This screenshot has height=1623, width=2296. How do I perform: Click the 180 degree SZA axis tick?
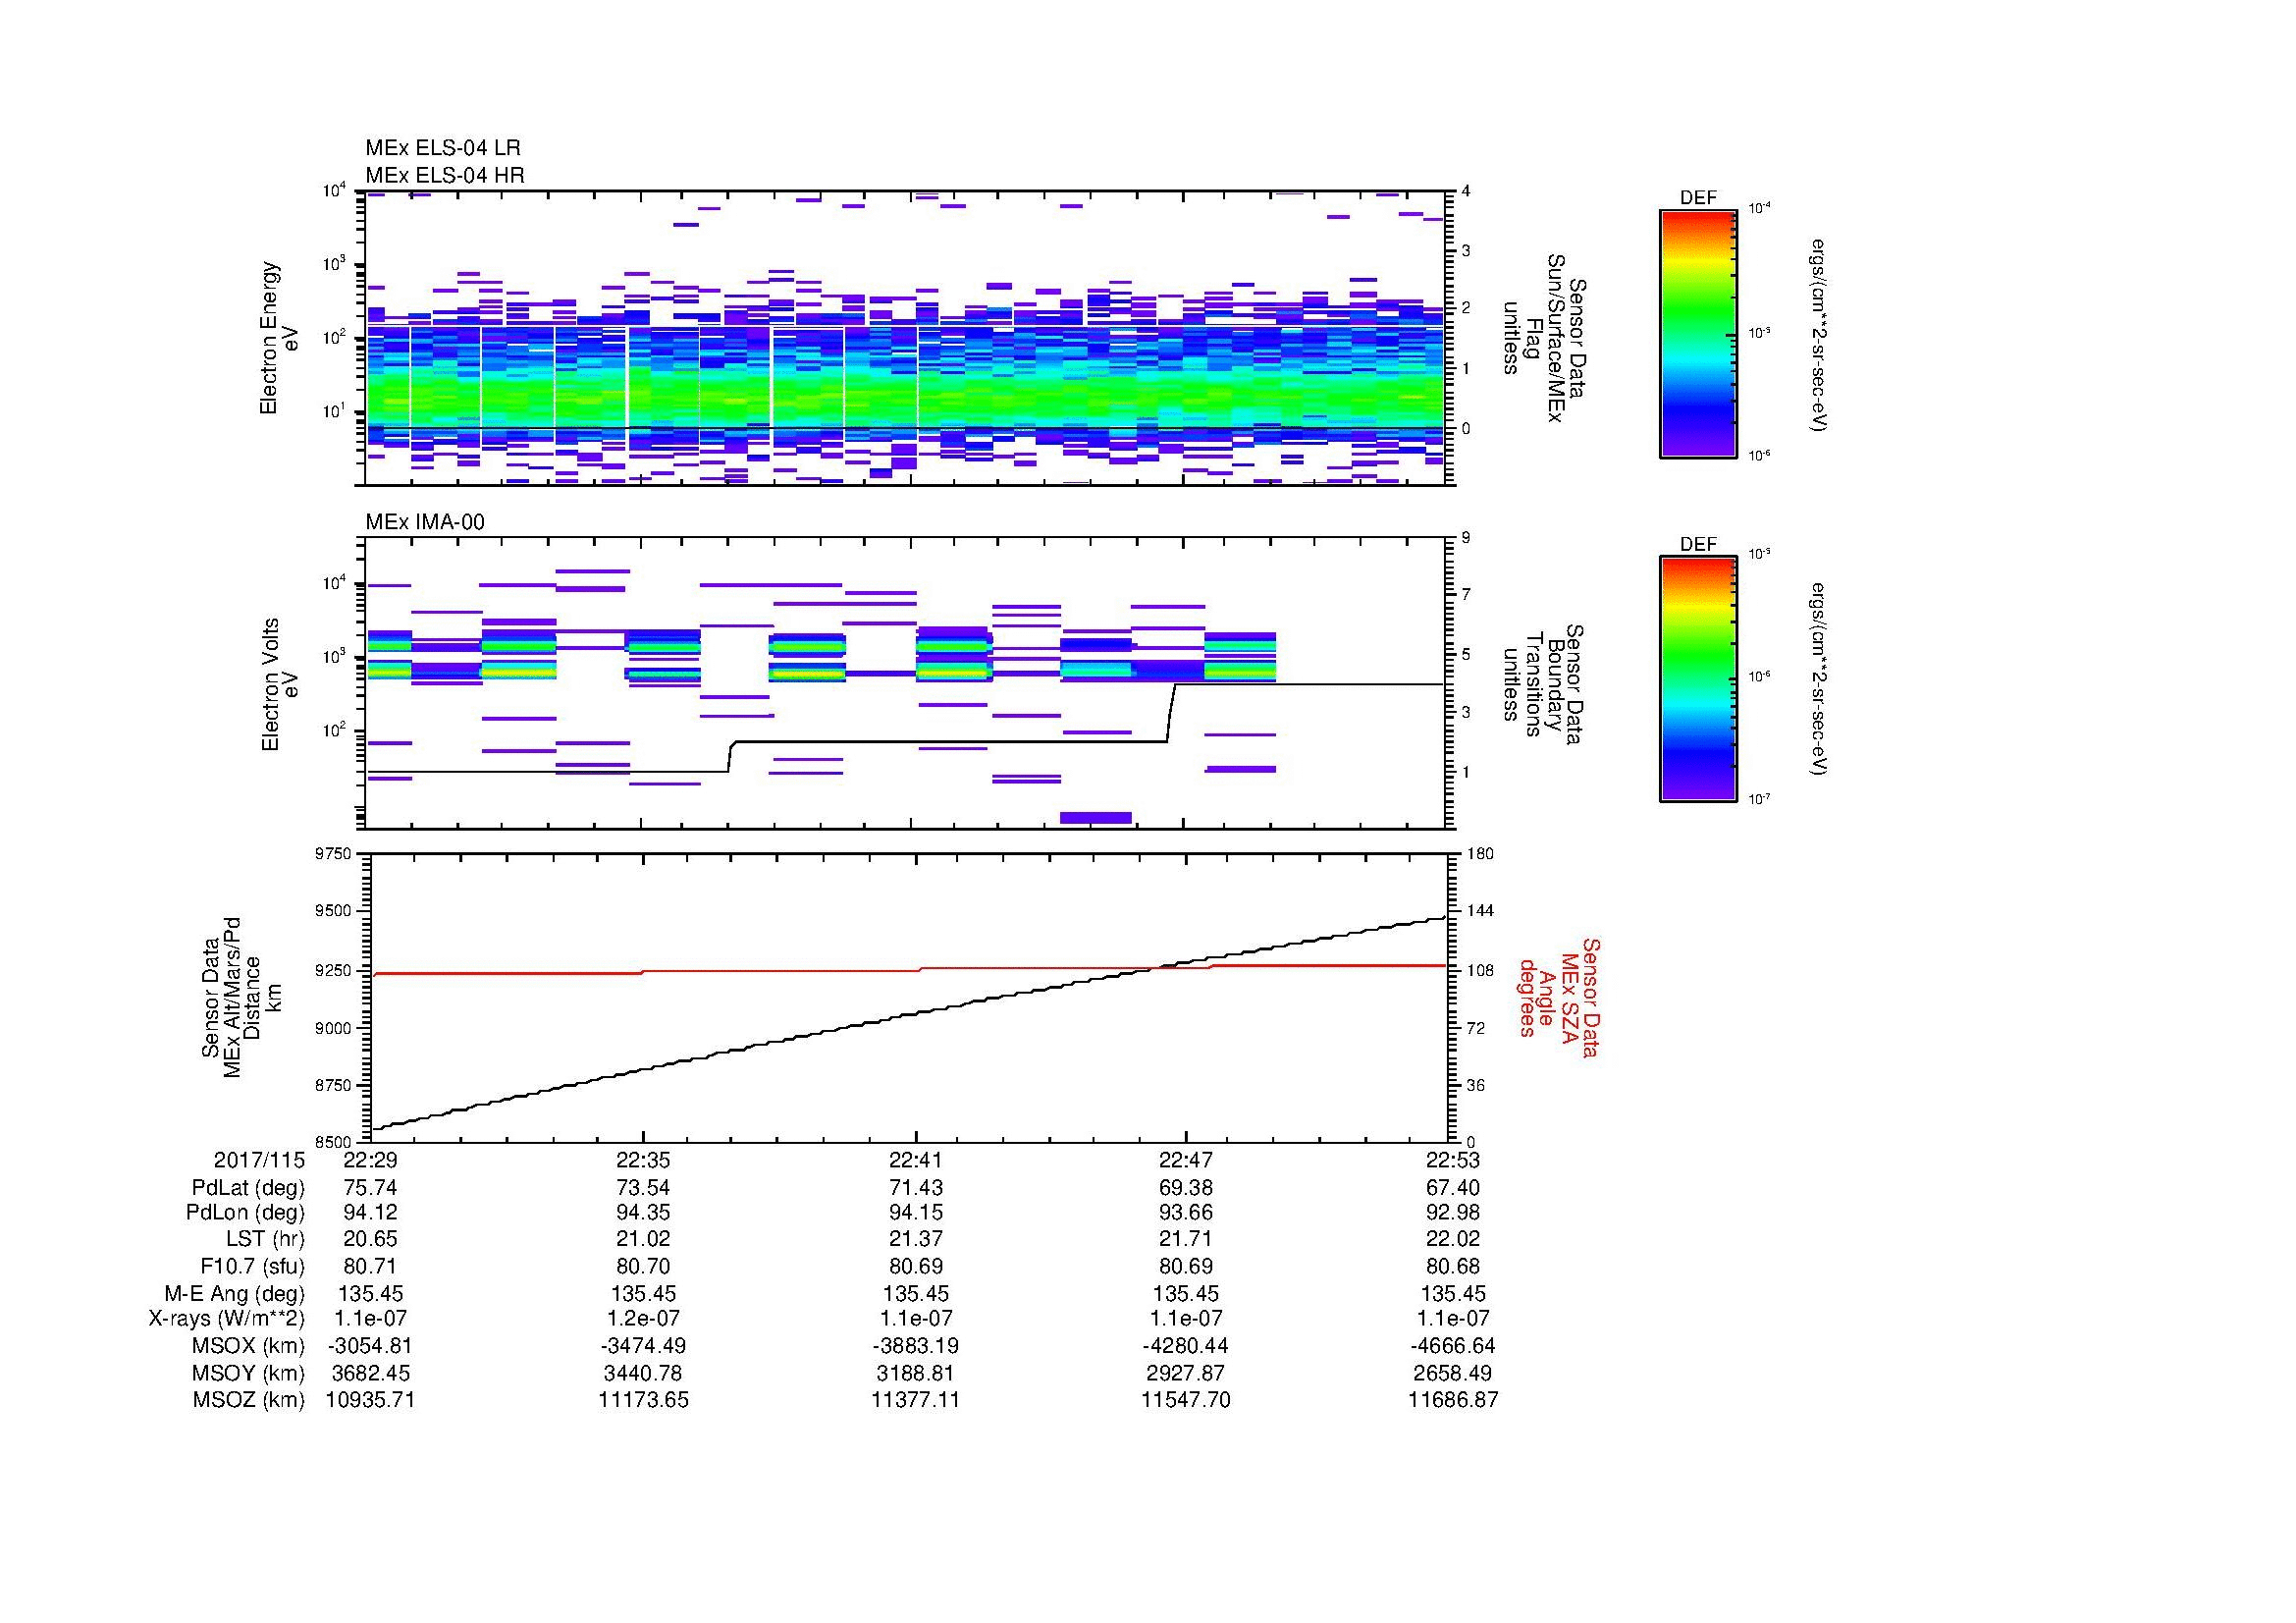click(x=1479, y=853)
